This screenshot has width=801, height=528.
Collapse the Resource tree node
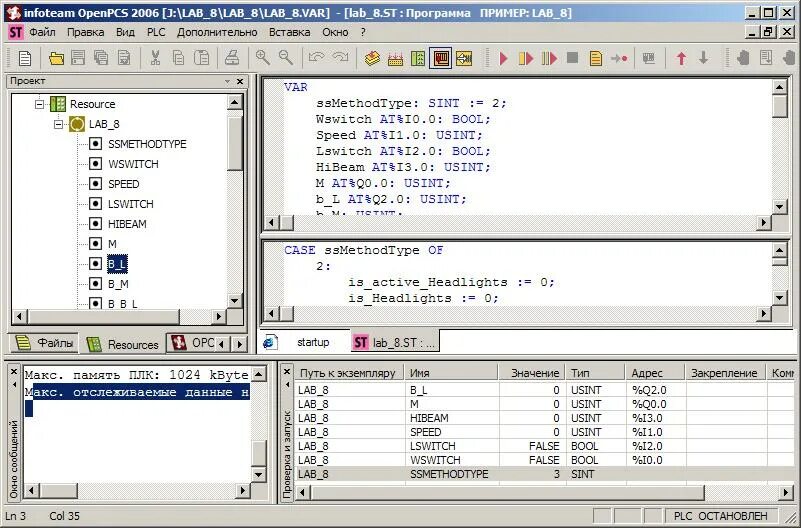(x=39, y=104)
